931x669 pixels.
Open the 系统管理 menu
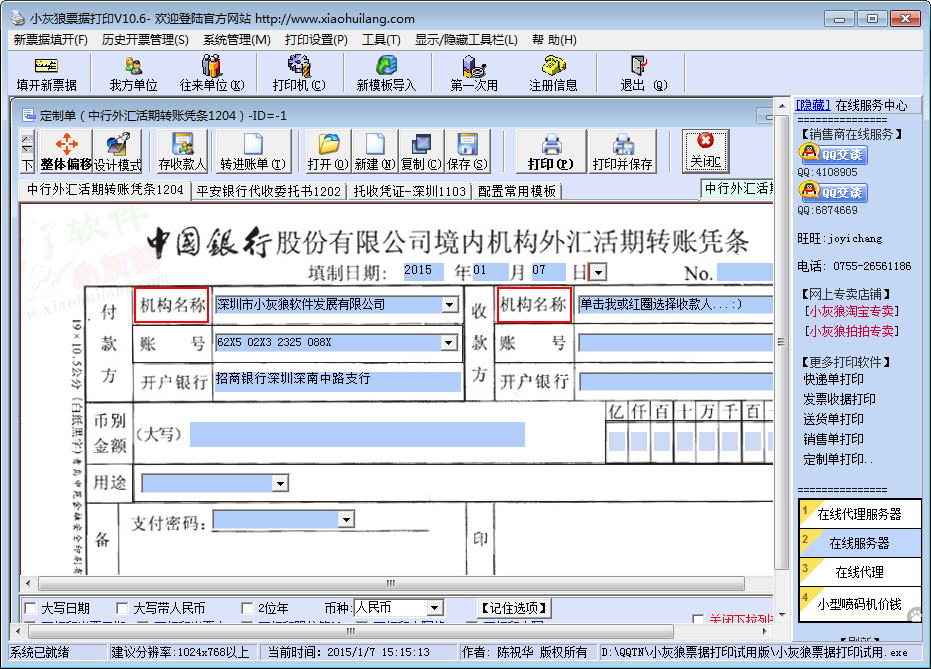(x=236, y=39)
